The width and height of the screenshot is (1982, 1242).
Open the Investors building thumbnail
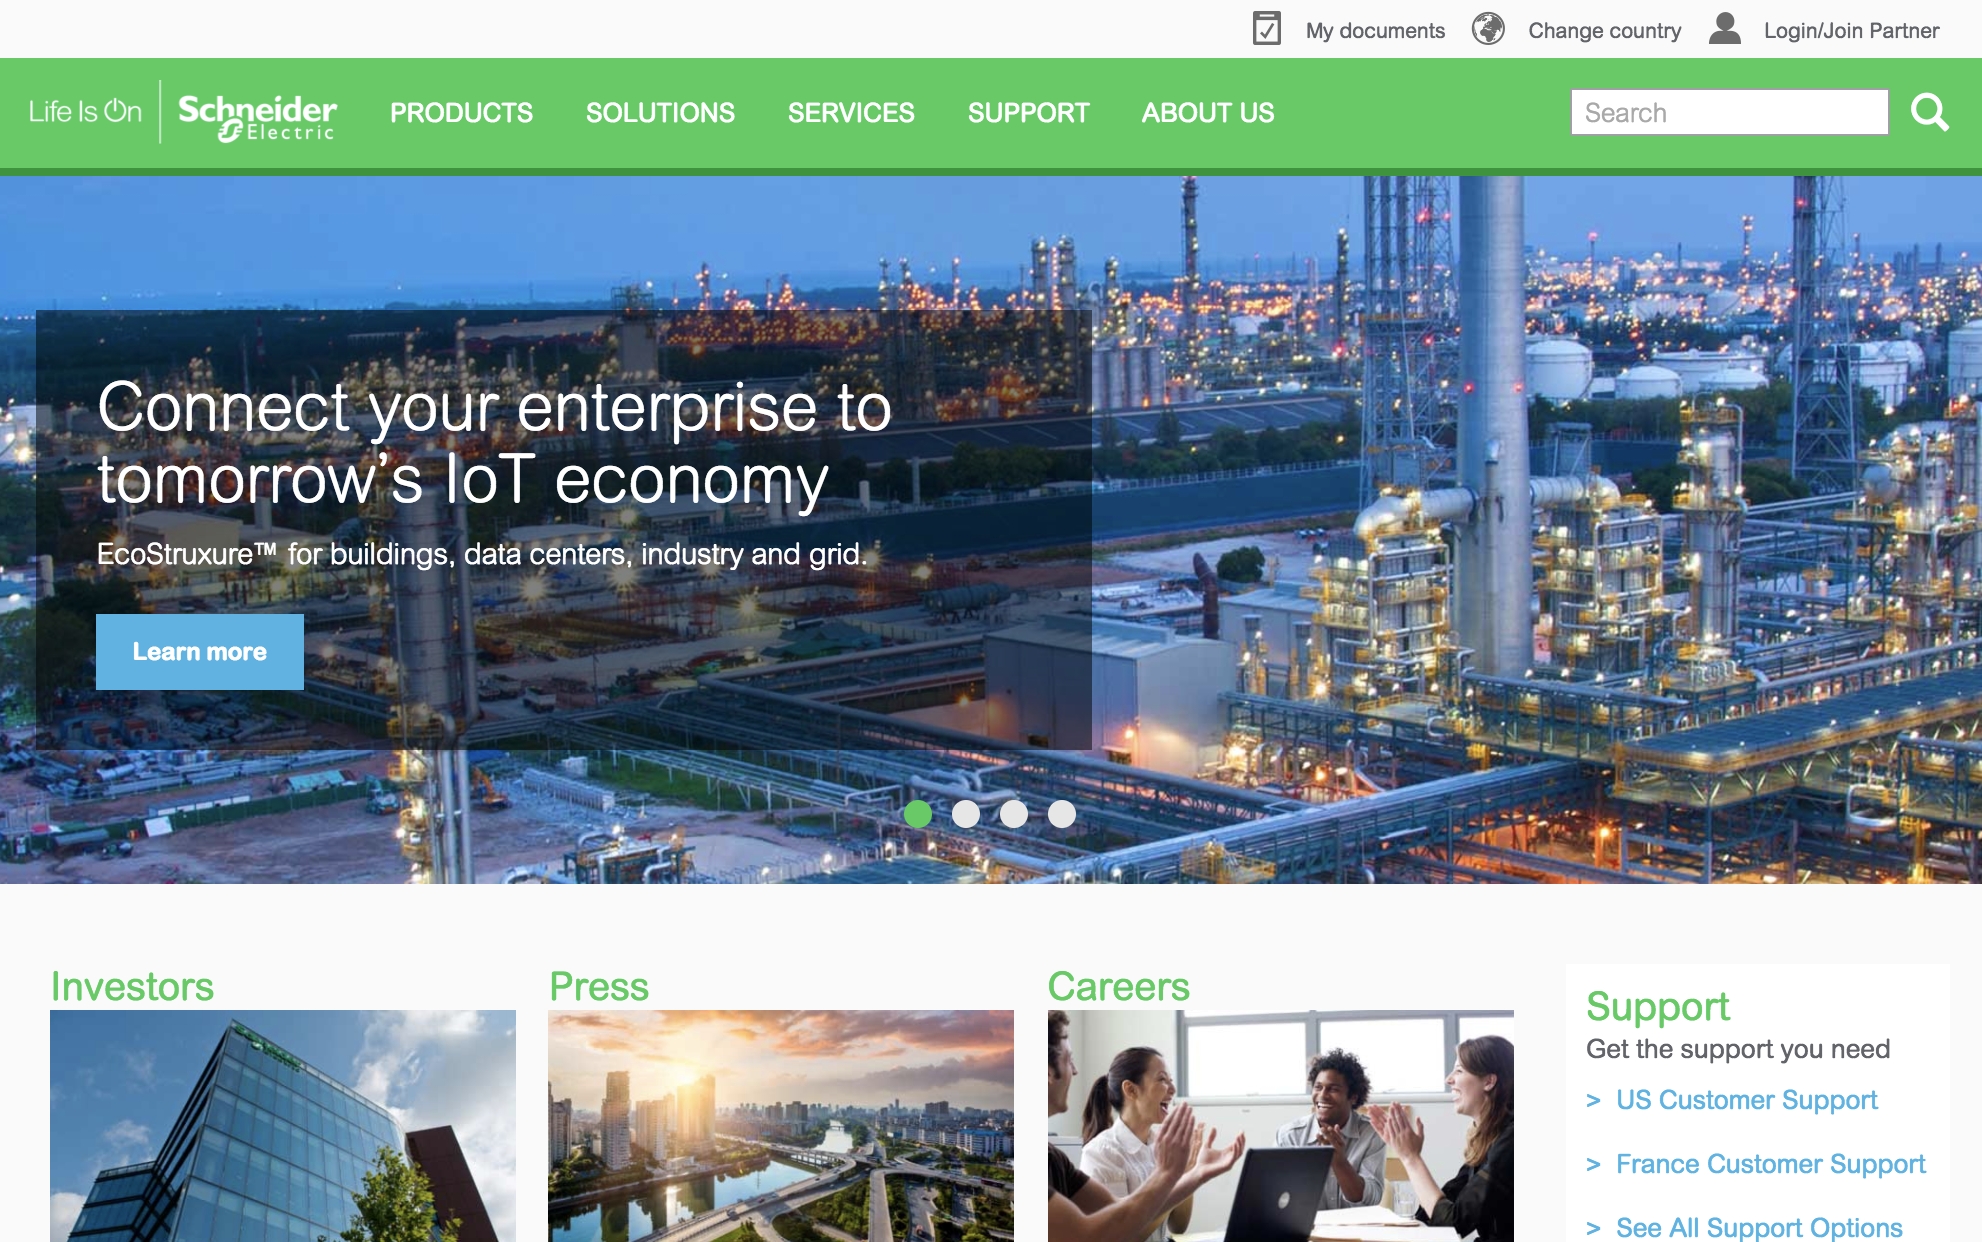click(283, 1126)
